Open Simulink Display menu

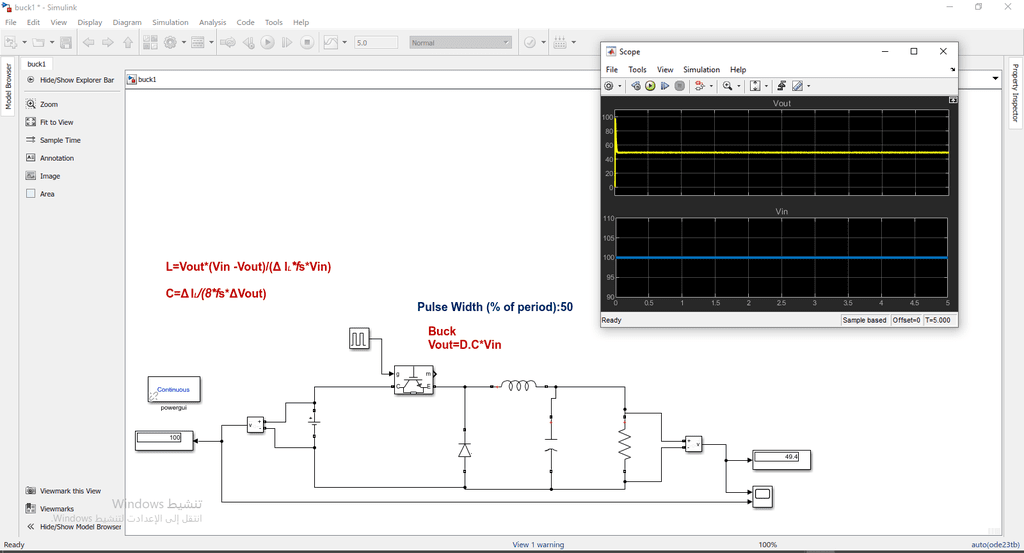tap(89, 22)
